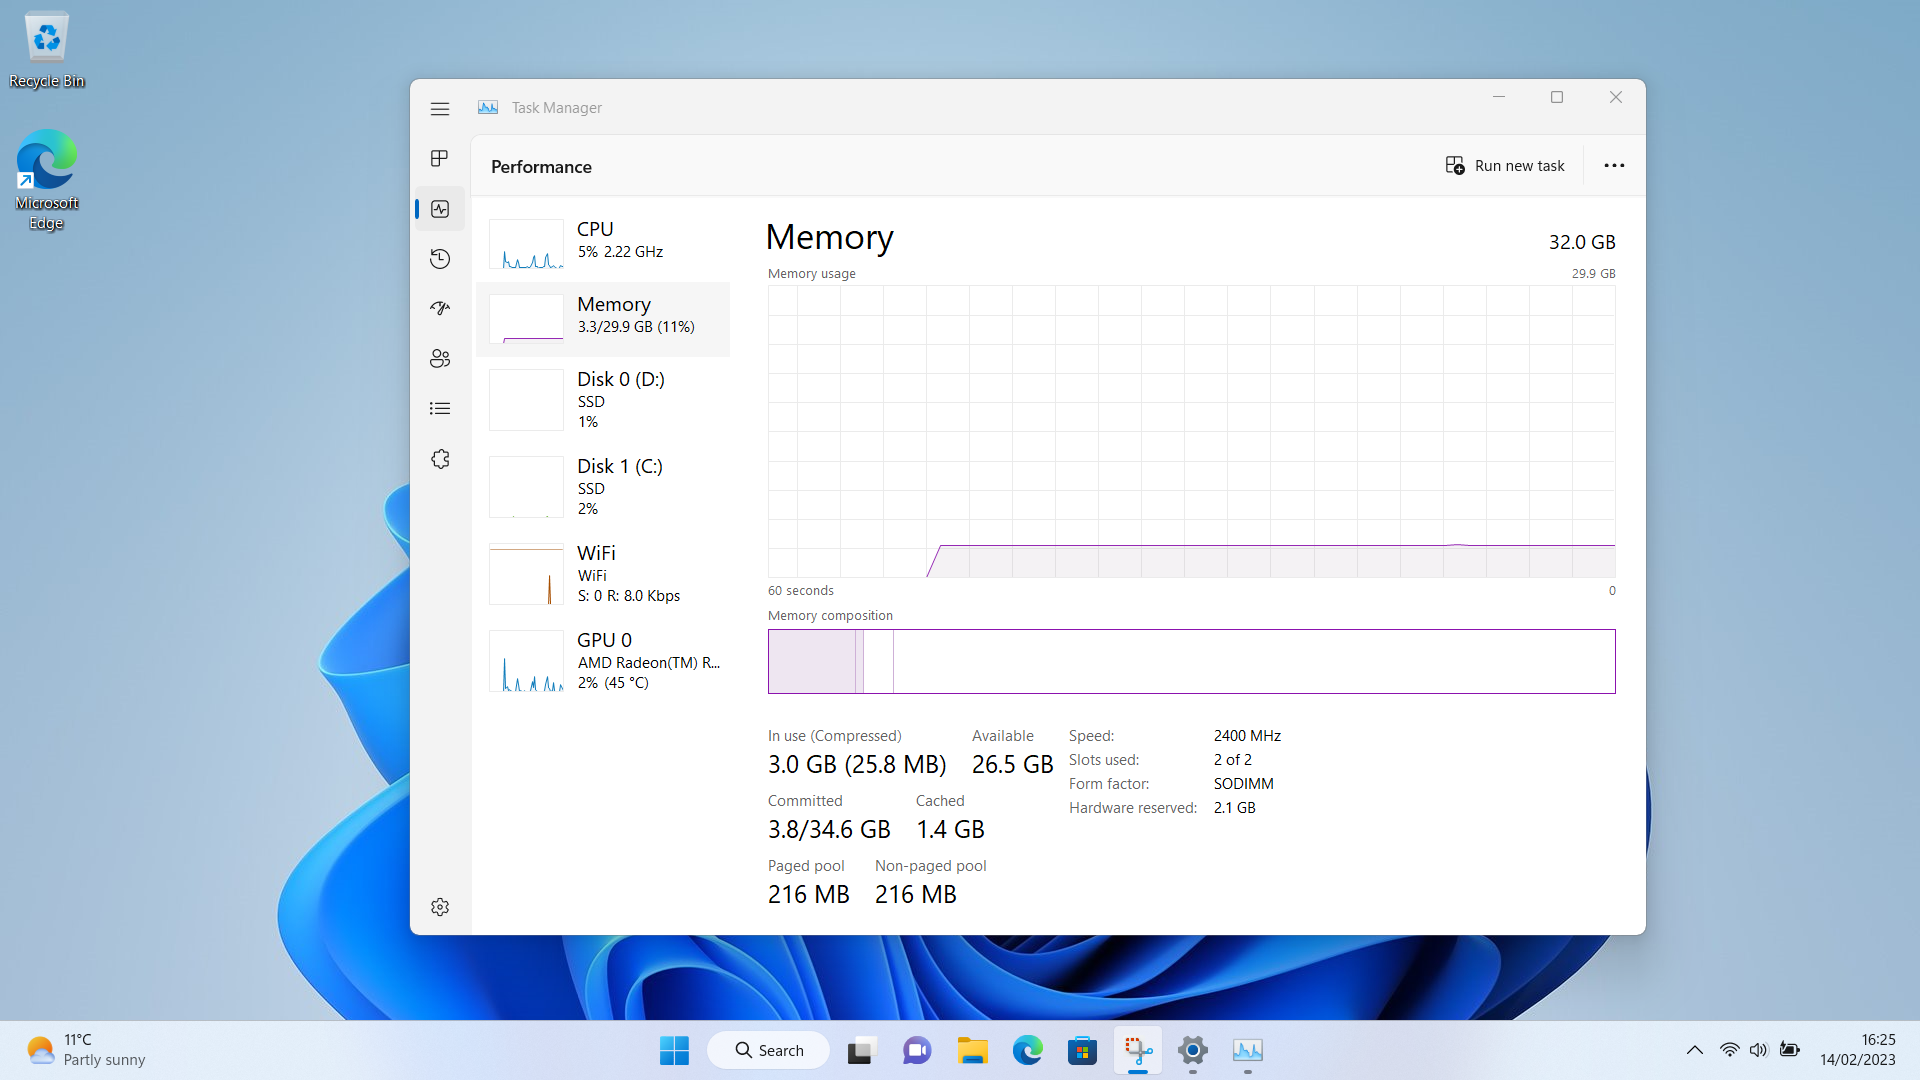
Task: Open the App history sidebar icon
Action: tap(440, 259)
